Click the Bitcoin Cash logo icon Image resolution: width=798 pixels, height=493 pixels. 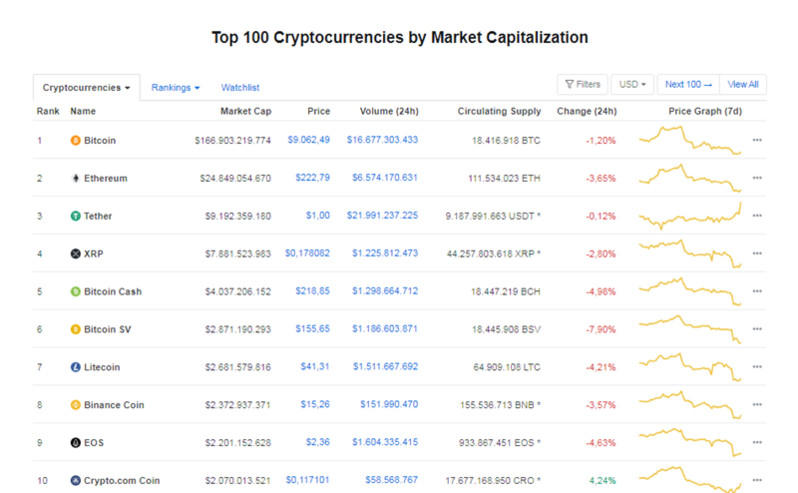pyautogui.click(x=75, y=292)
